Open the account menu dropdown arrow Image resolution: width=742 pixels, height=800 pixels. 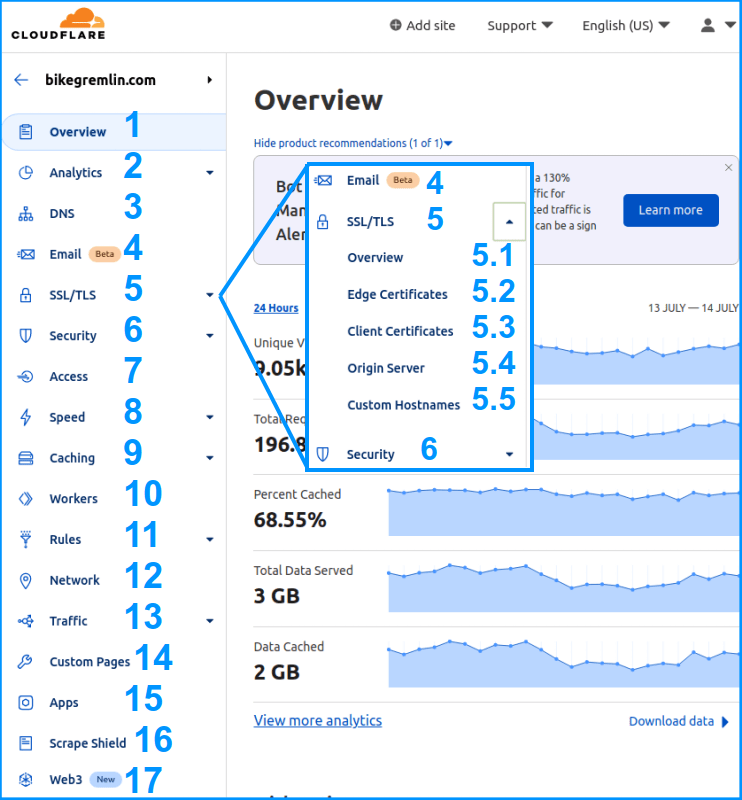coord(730,24)
